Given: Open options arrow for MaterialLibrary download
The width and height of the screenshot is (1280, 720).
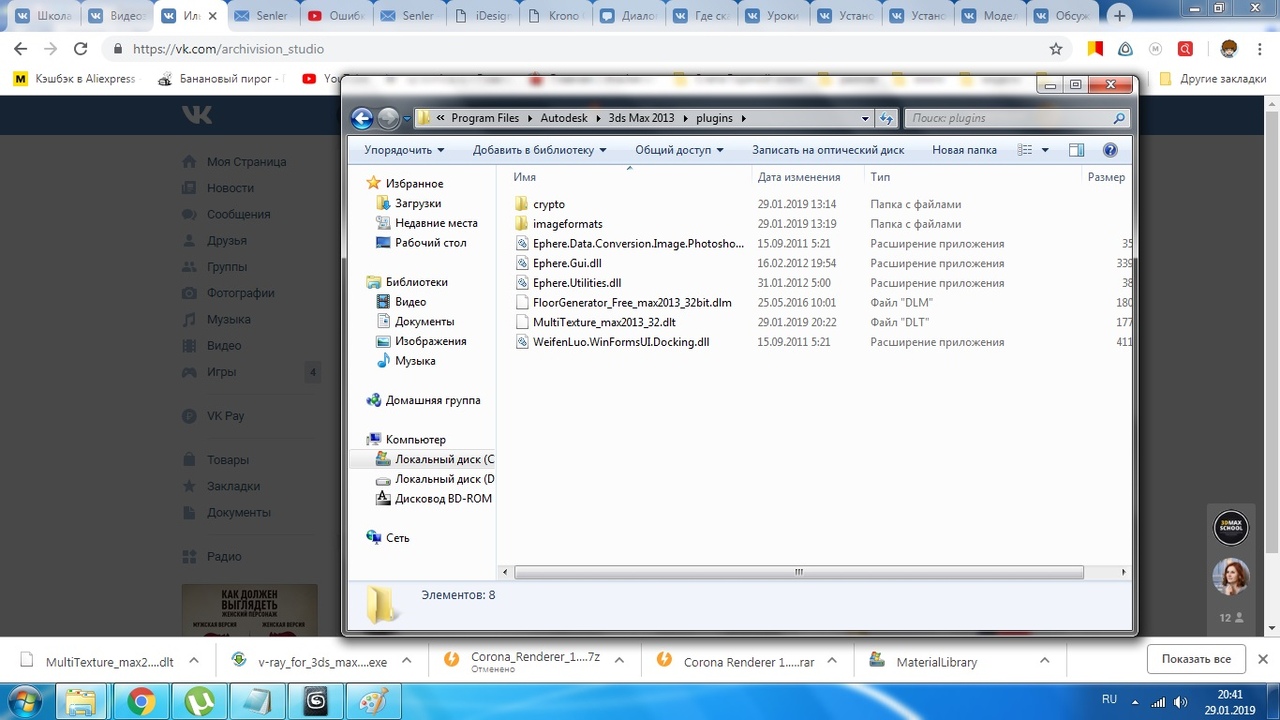Looking at the screenshot, I should click(x=1045, y=661).
